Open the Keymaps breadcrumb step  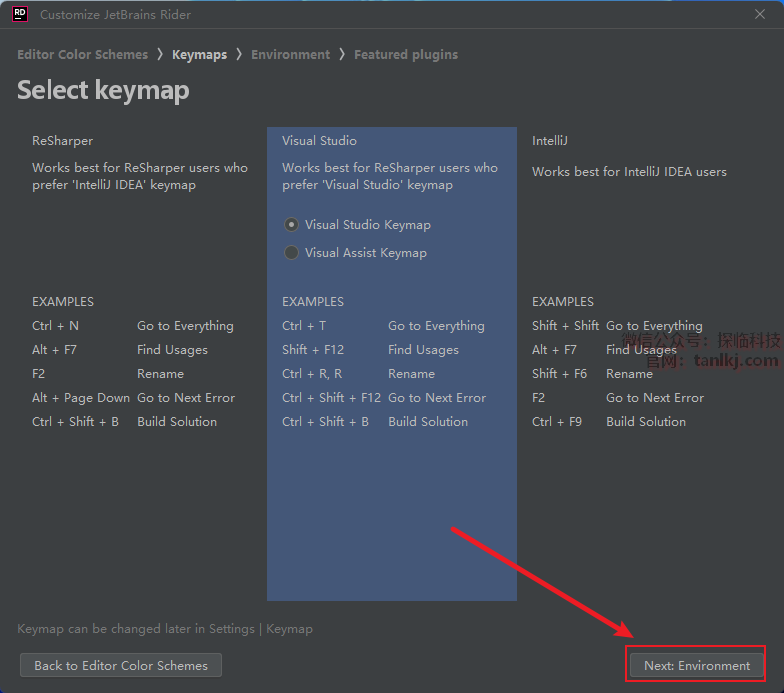199,55
